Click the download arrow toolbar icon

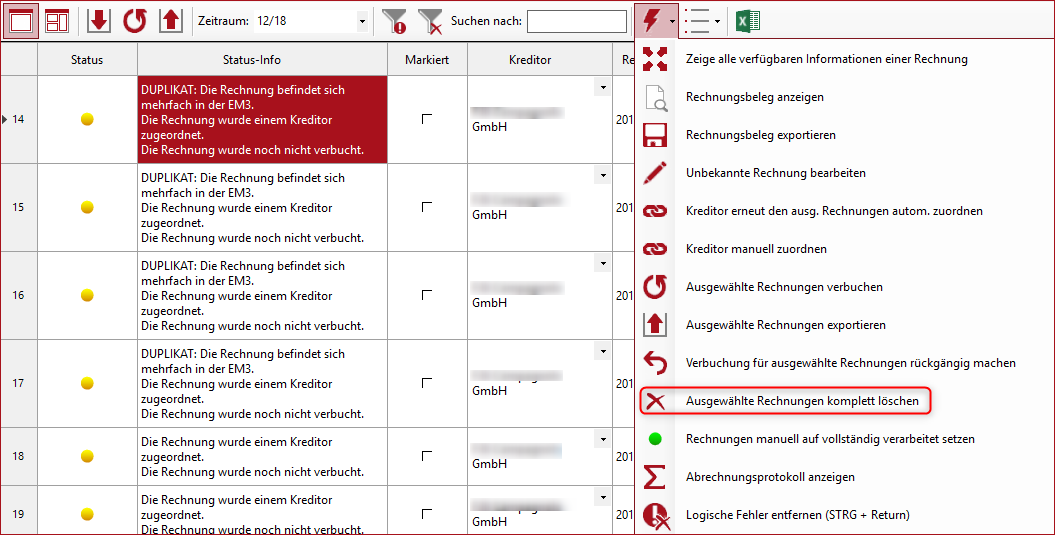pyautogui.click(x=98, y=20)
